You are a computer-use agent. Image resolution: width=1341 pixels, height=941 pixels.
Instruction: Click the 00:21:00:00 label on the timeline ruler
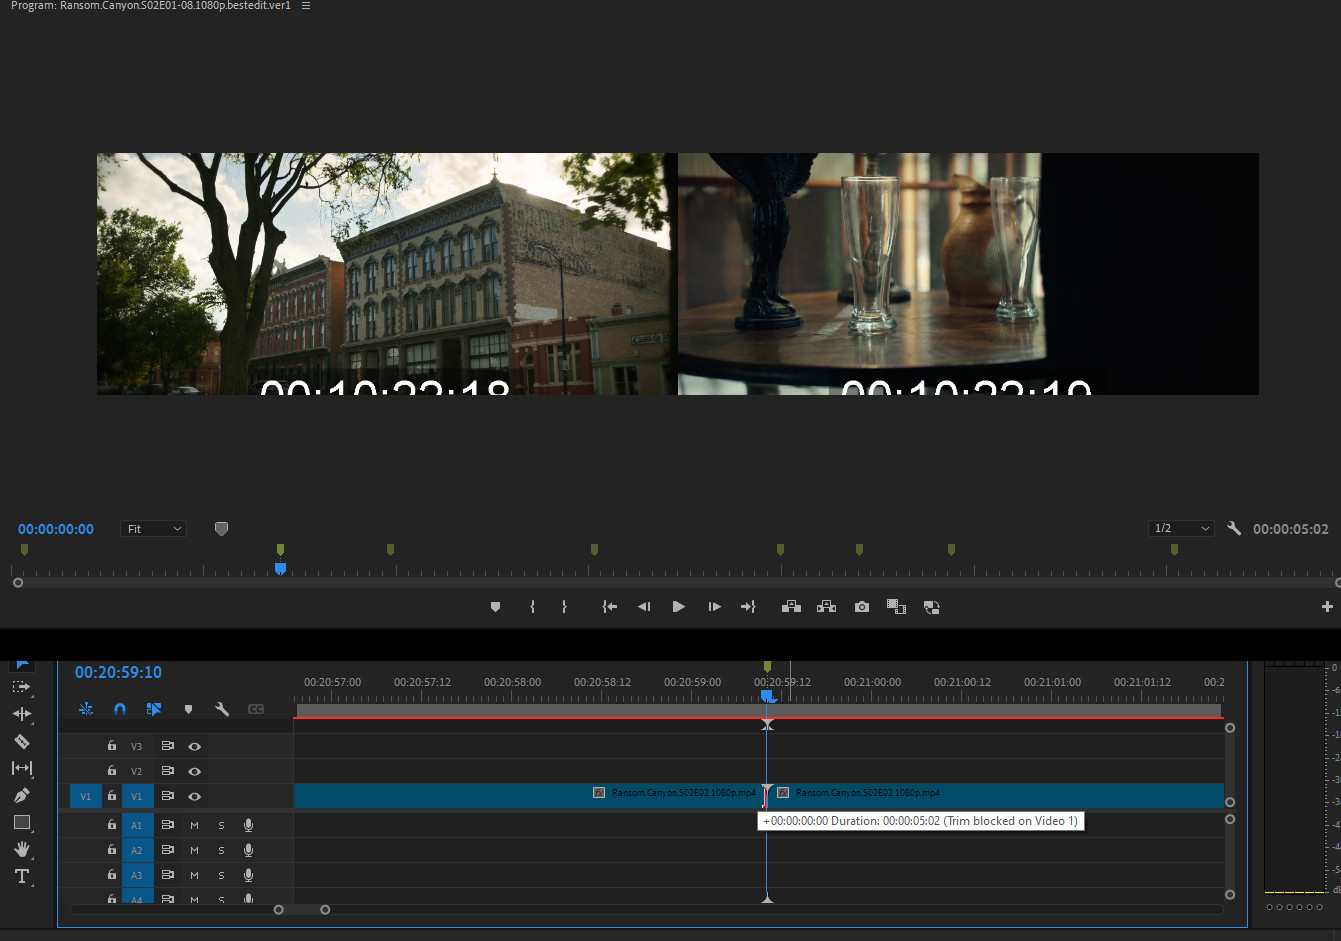pyautogui.click(x=872, y=682)
